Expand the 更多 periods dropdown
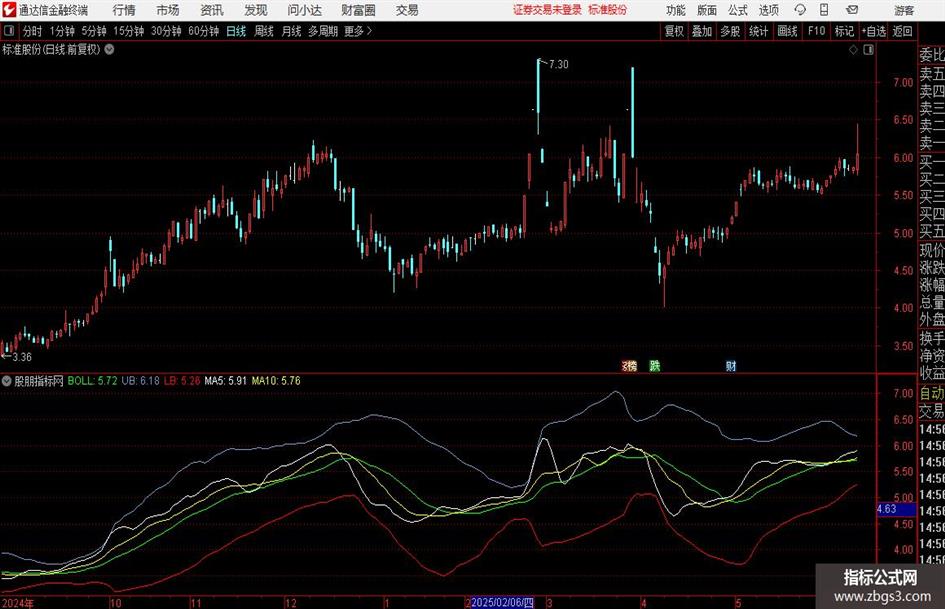The image size is (945, 609). pos(358,31)
